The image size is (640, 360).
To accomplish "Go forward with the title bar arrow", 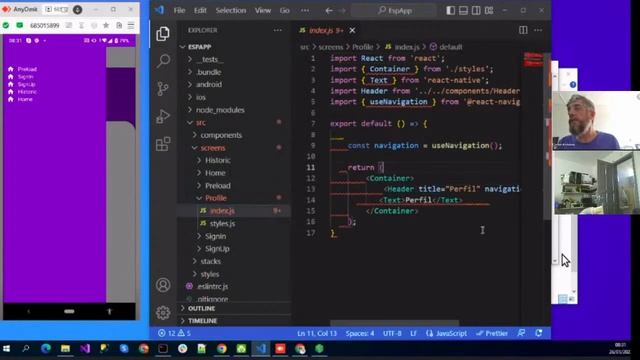I will point(342,11).
